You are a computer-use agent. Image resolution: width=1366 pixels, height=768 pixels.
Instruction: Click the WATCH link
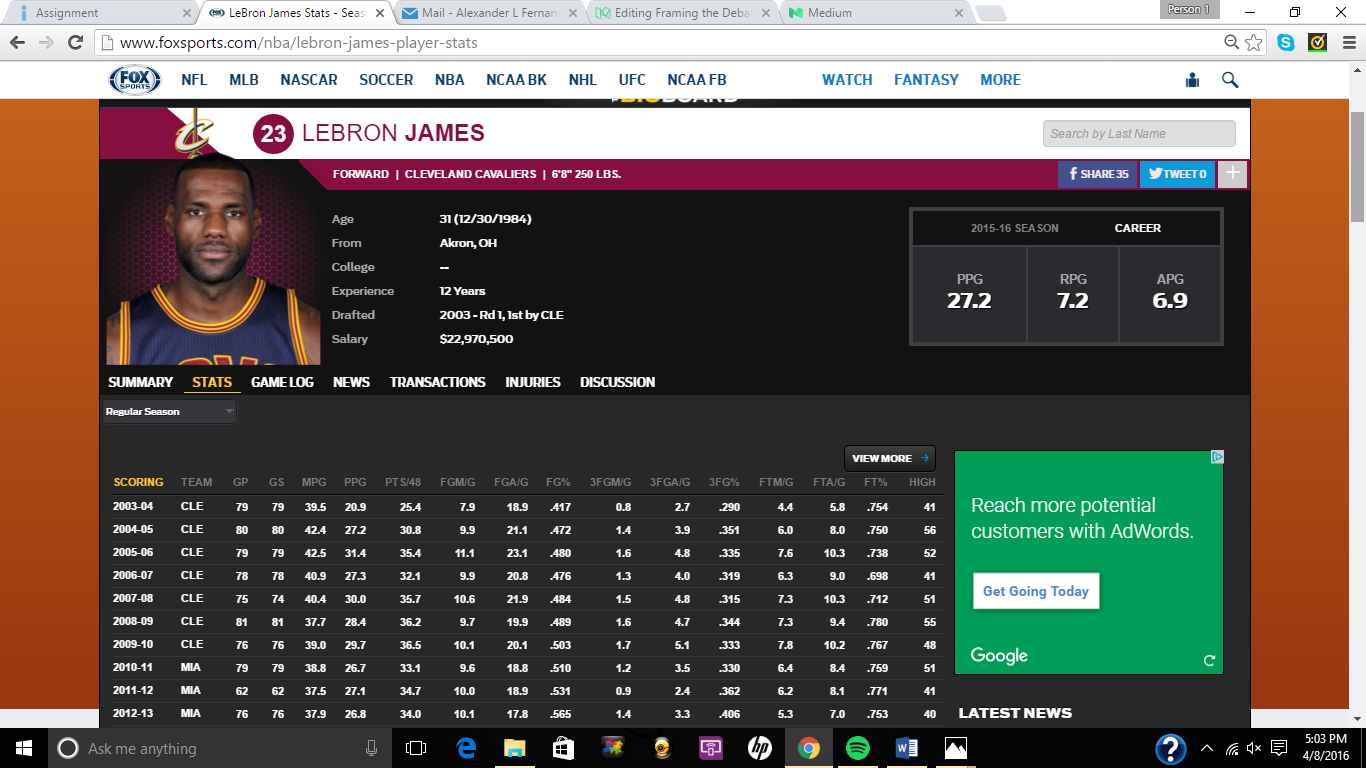tap(847, 80)
